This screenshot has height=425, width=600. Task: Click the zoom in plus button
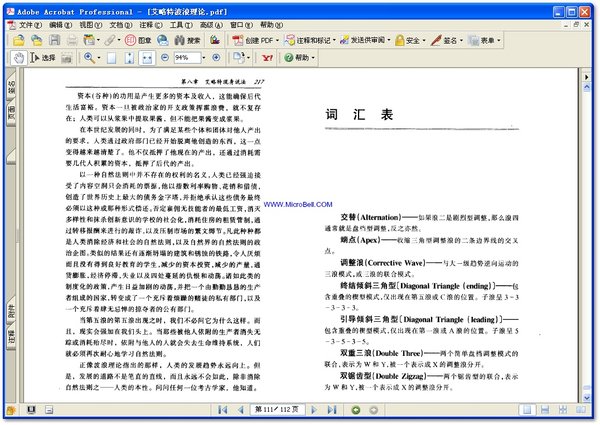coord(216,57)
